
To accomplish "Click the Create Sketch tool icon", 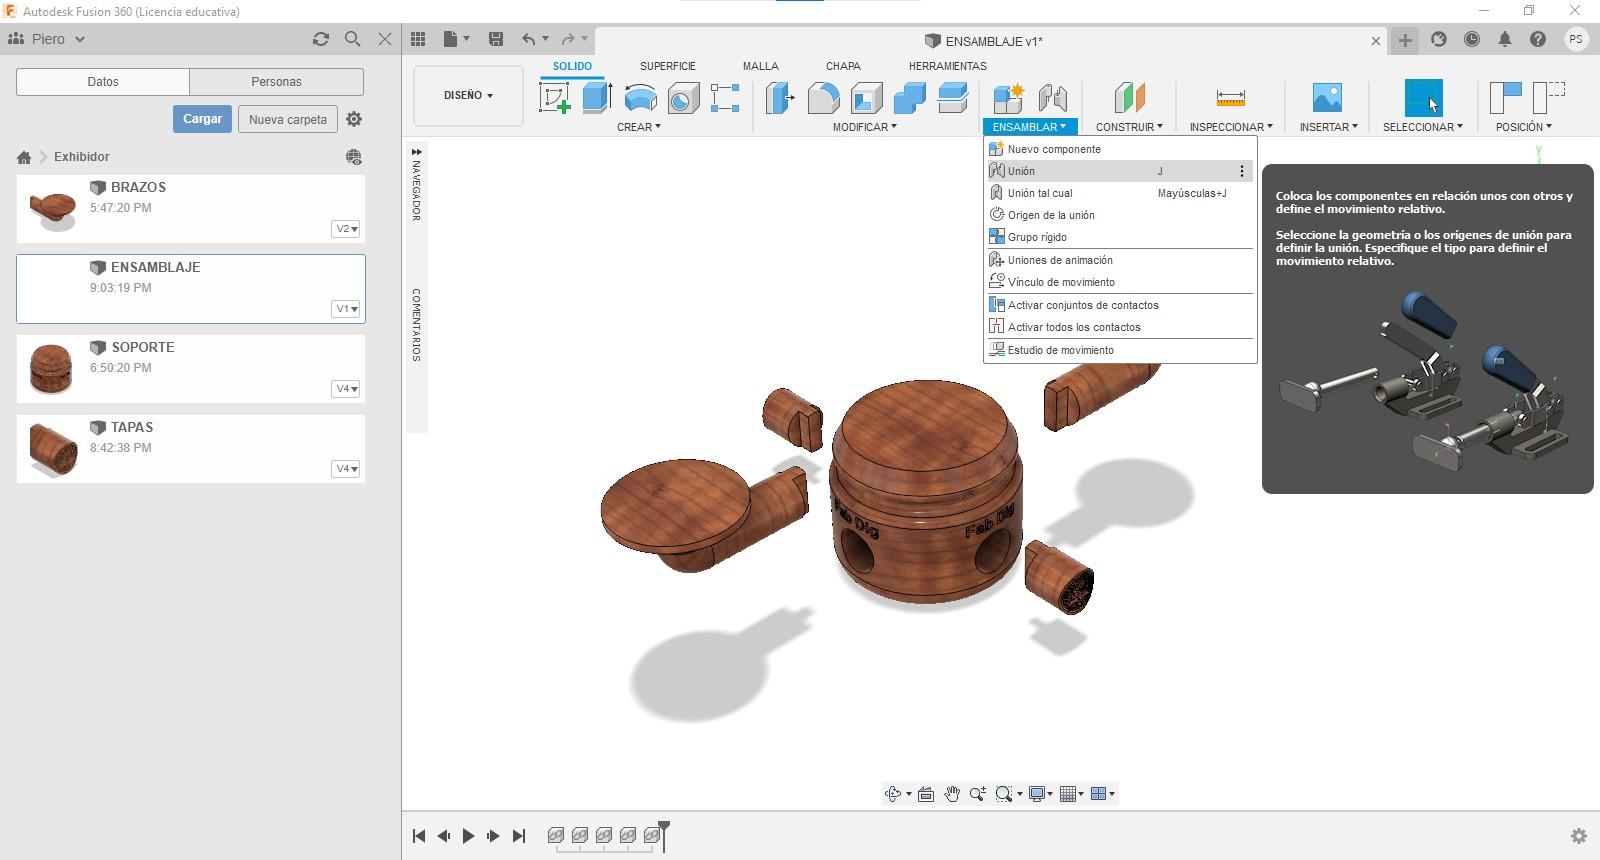I will pos(555,98).
